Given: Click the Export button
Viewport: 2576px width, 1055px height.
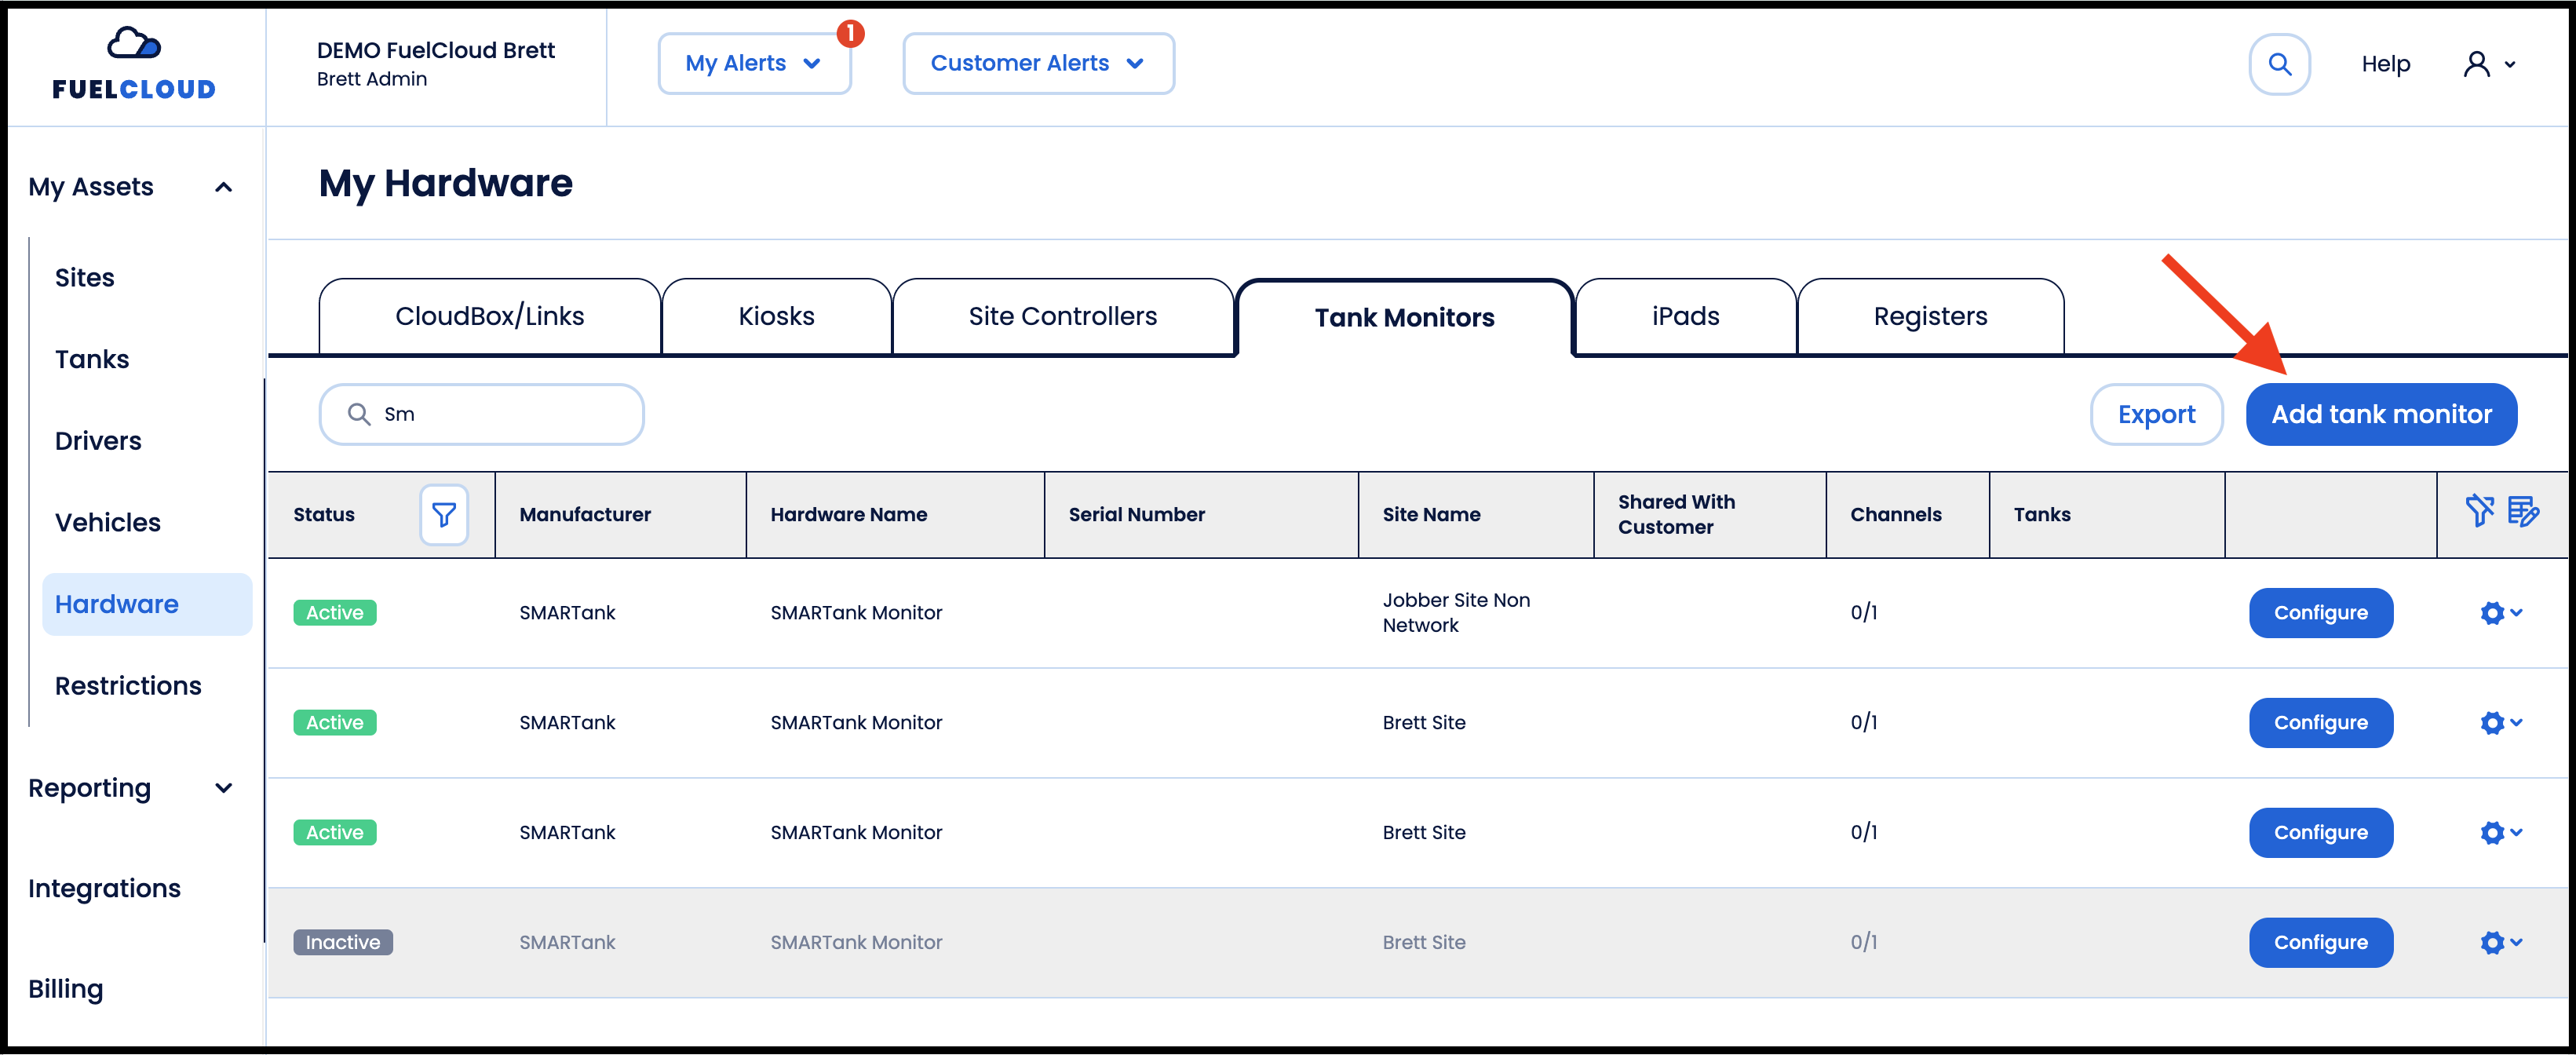Looking at the screenshot, I should tap(2156, 414).
